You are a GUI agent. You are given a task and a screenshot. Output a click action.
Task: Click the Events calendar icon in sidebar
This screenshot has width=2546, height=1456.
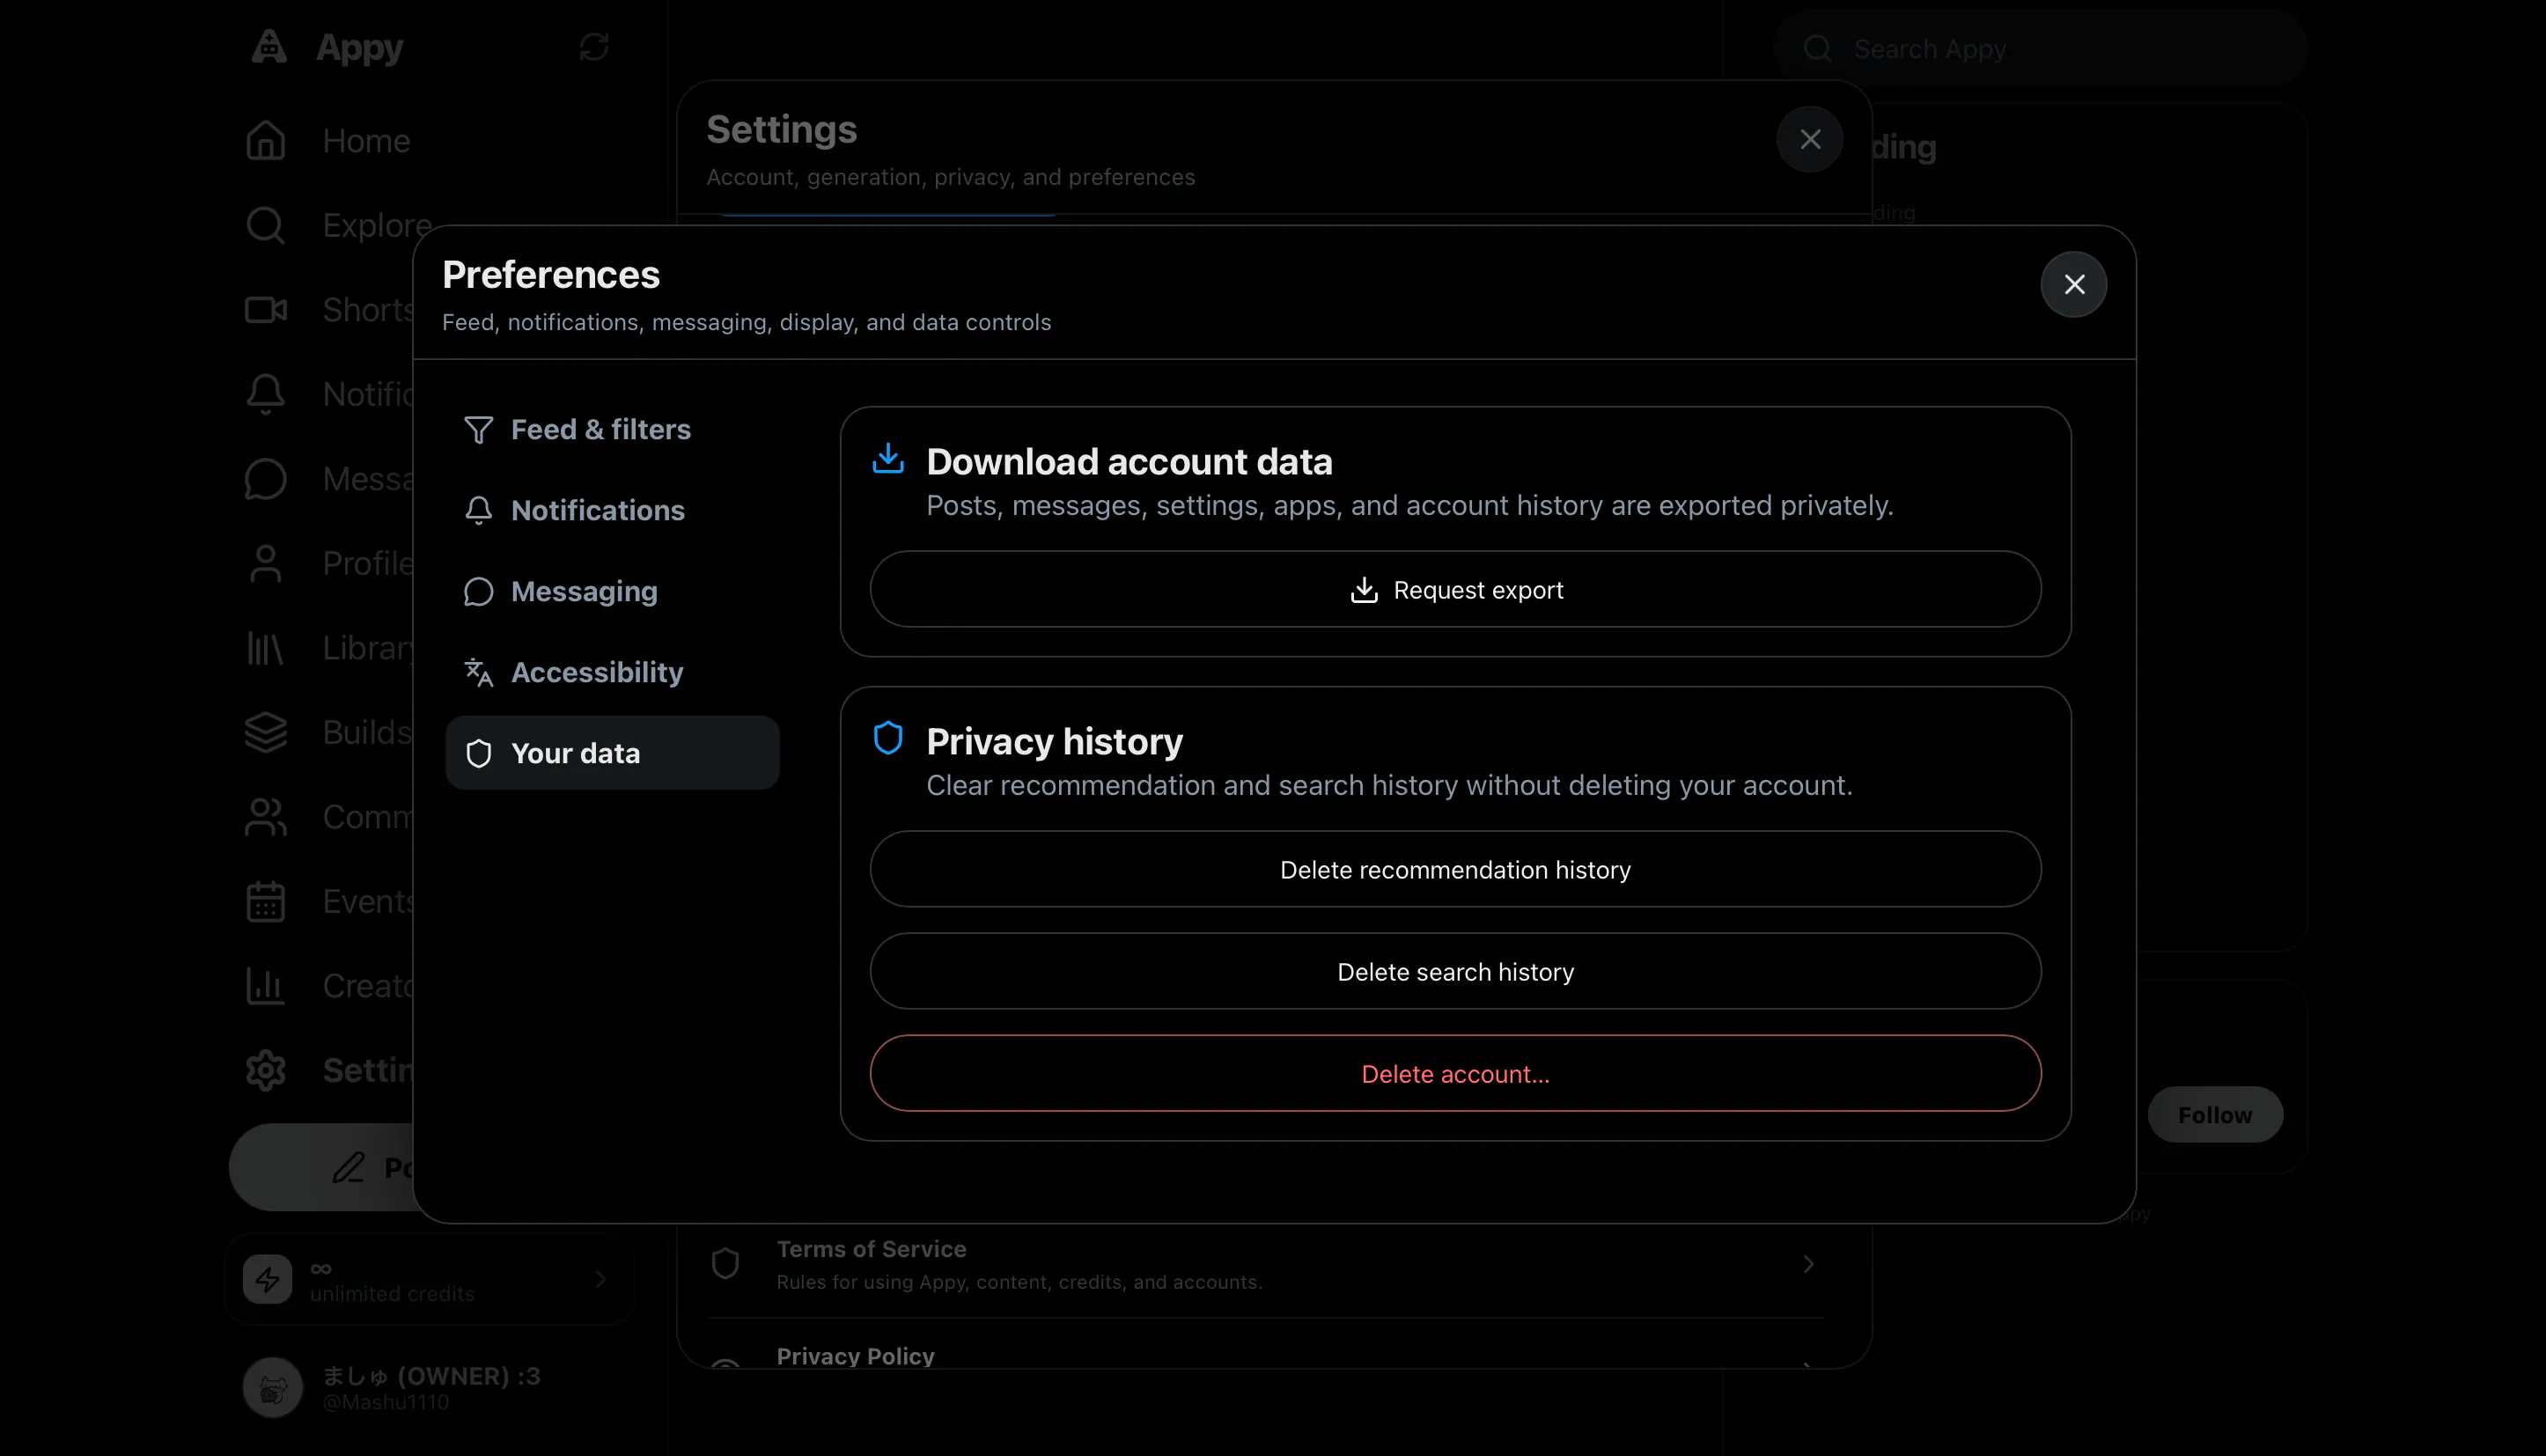coord(266,901)
